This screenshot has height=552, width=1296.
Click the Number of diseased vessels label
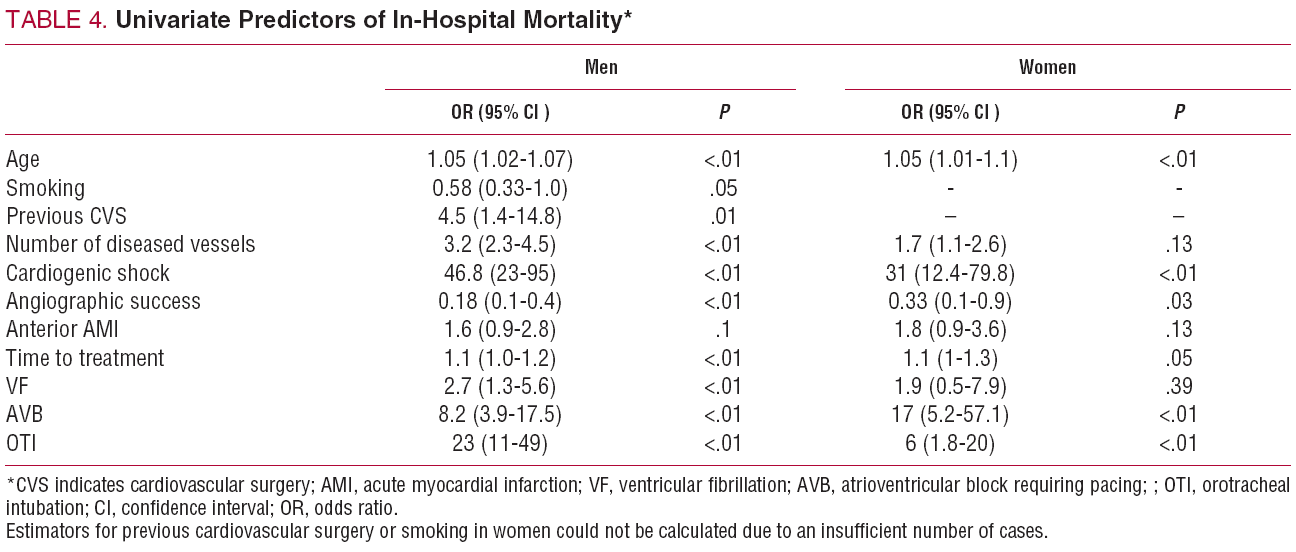130,244
